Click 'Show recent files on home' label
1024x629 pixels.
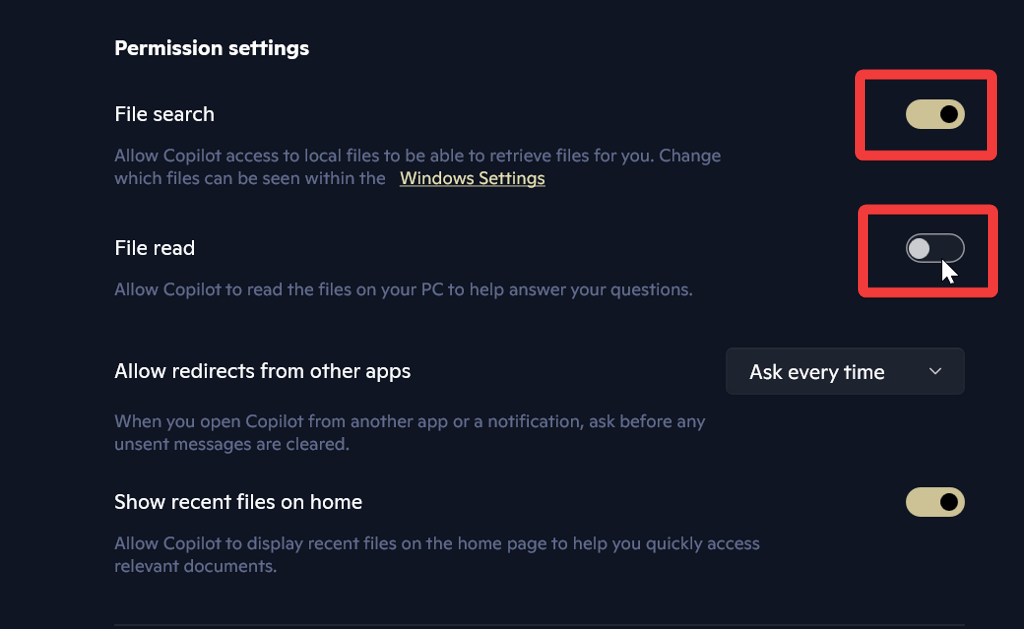pyautogui.click(x=238, y=502)
